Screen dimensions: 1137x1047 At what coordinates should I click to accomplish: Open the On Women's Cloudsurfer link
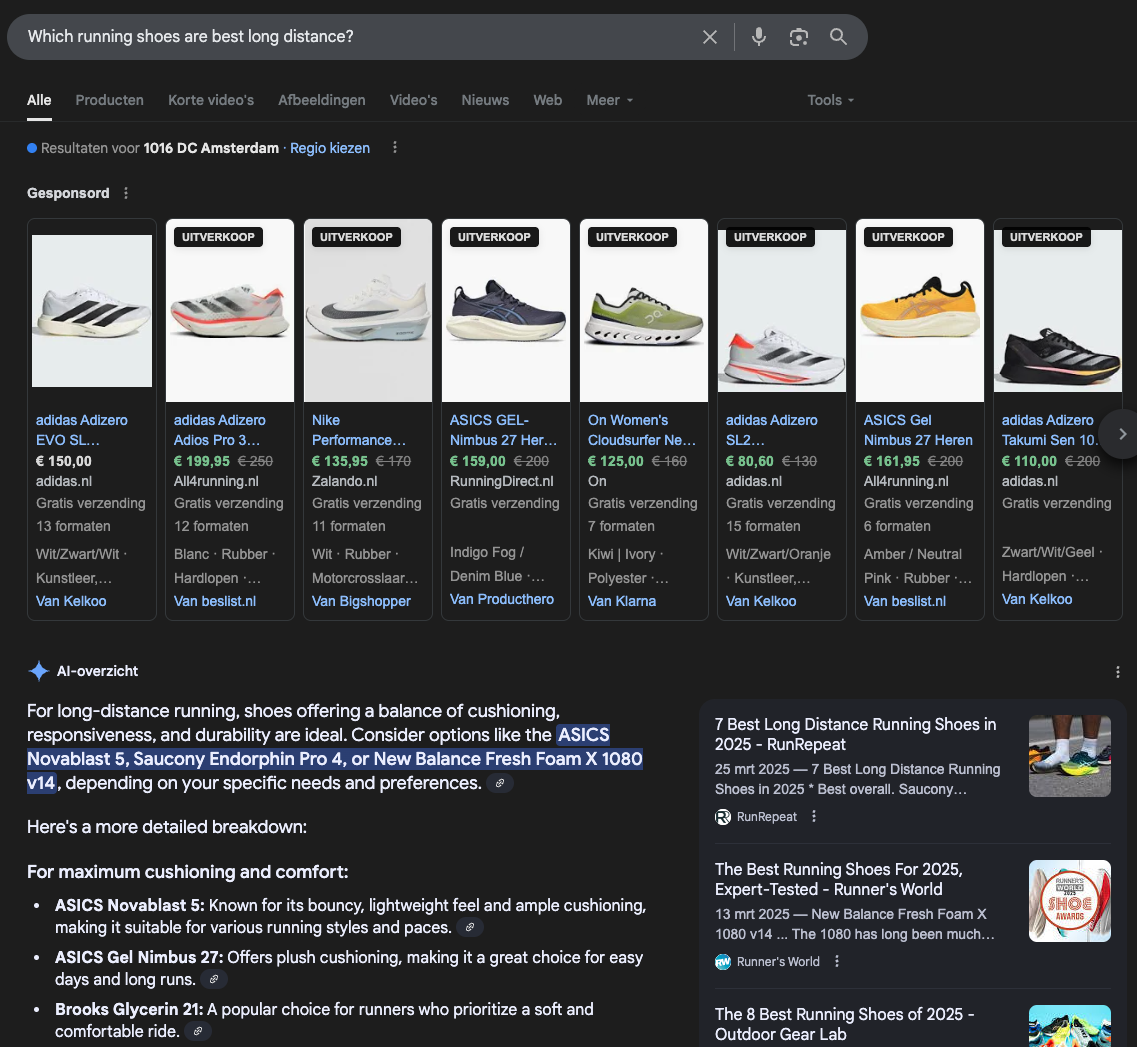coord(642,430)
